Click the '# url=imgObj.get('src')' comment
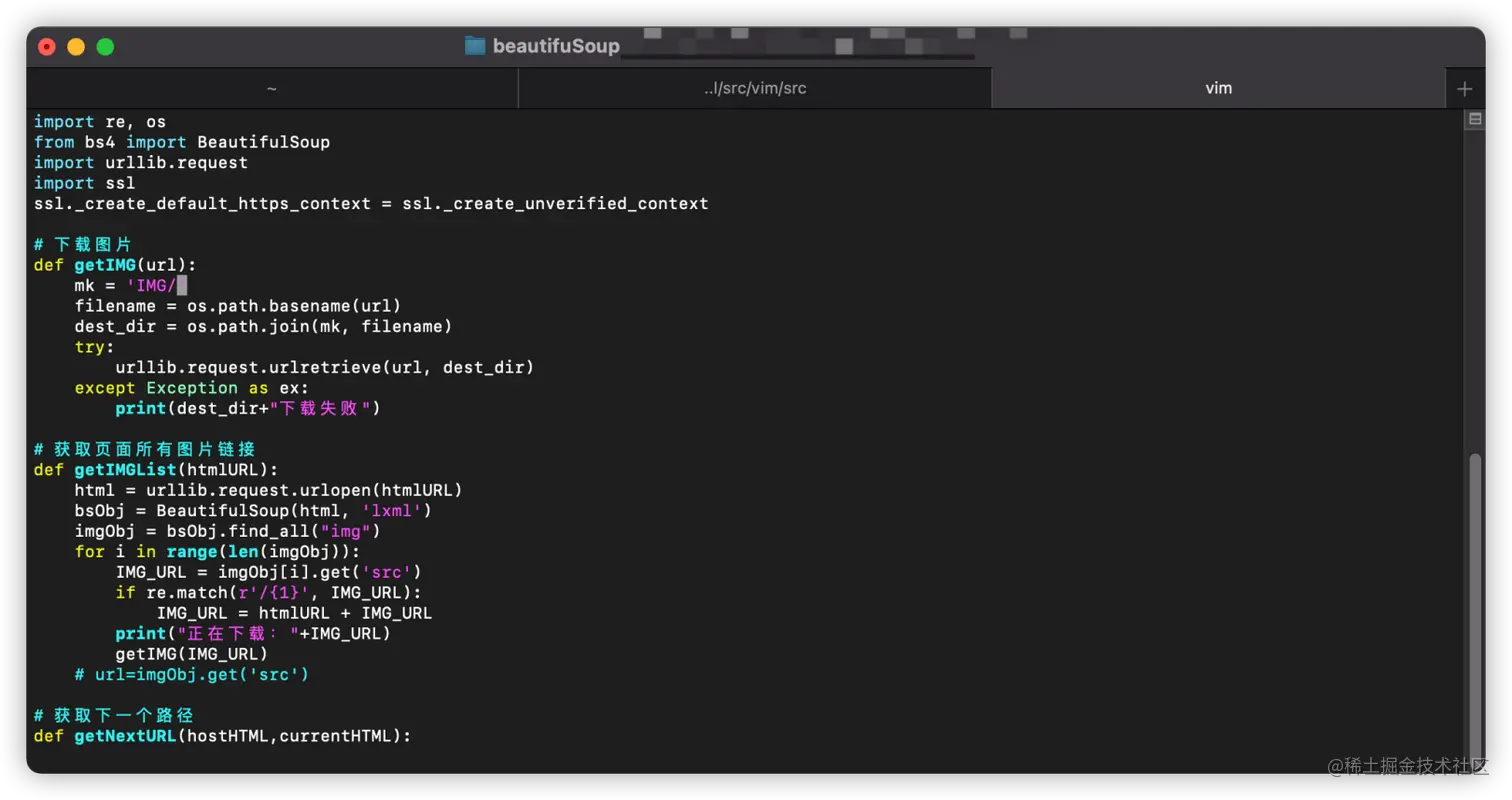 (192, 675)
